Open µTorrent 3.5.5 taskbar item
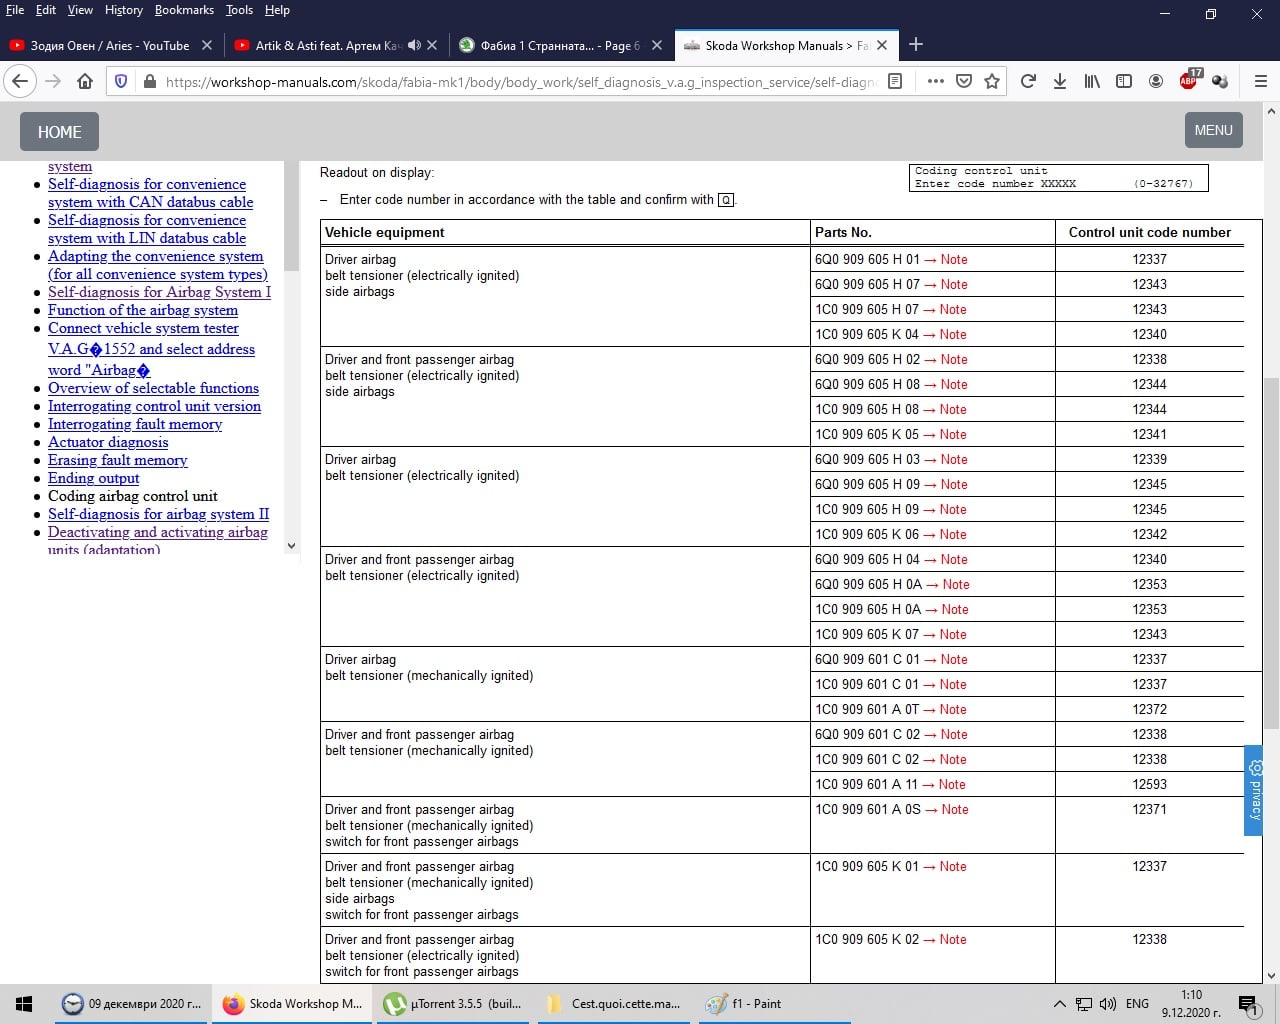 (453, 1004)
